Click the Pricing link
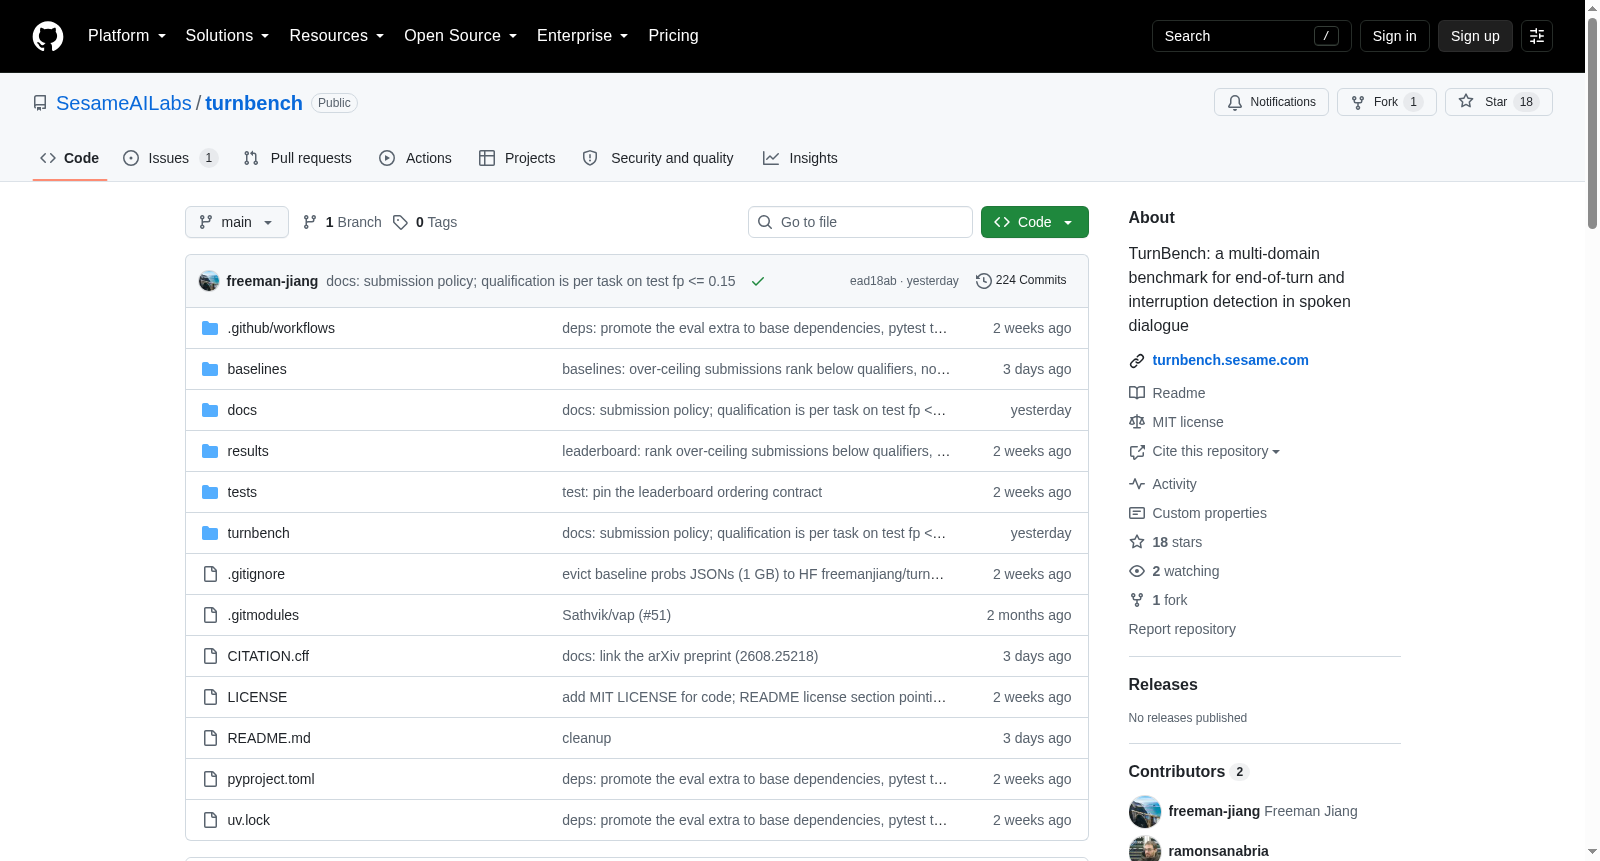The image size is (1600, 861). 673,36
